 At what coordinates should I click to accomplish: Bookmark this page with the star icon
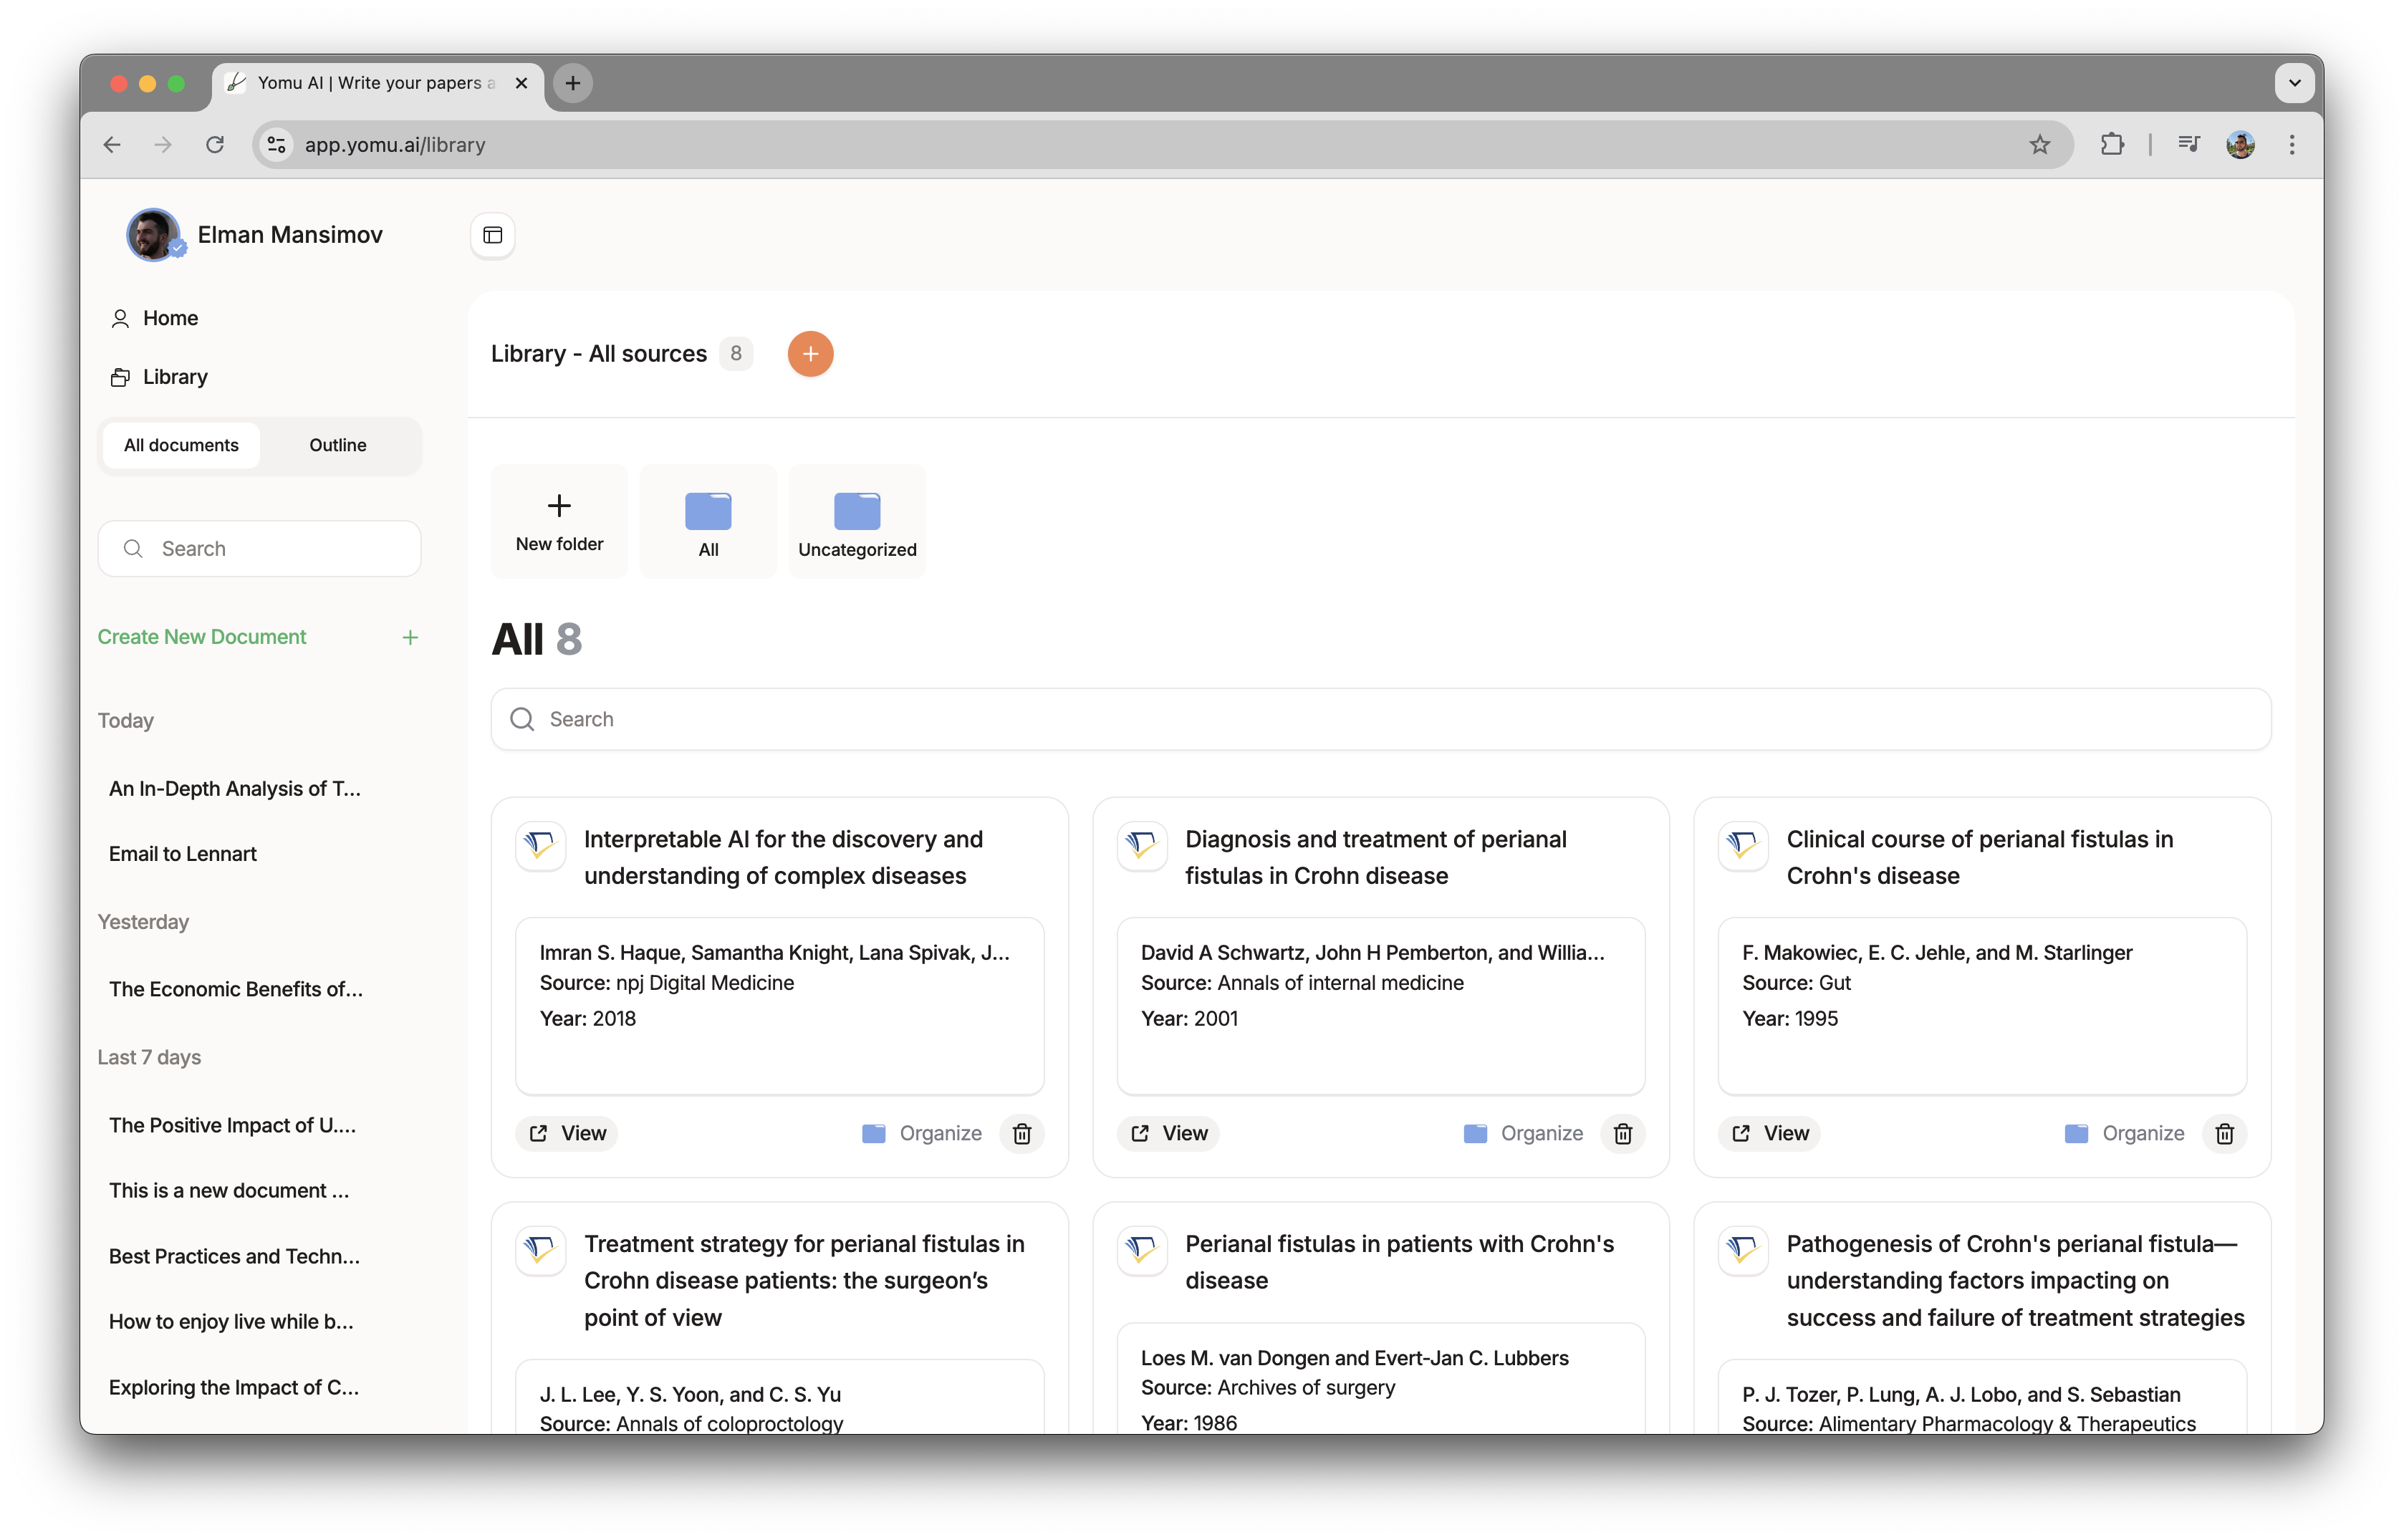2040,145
